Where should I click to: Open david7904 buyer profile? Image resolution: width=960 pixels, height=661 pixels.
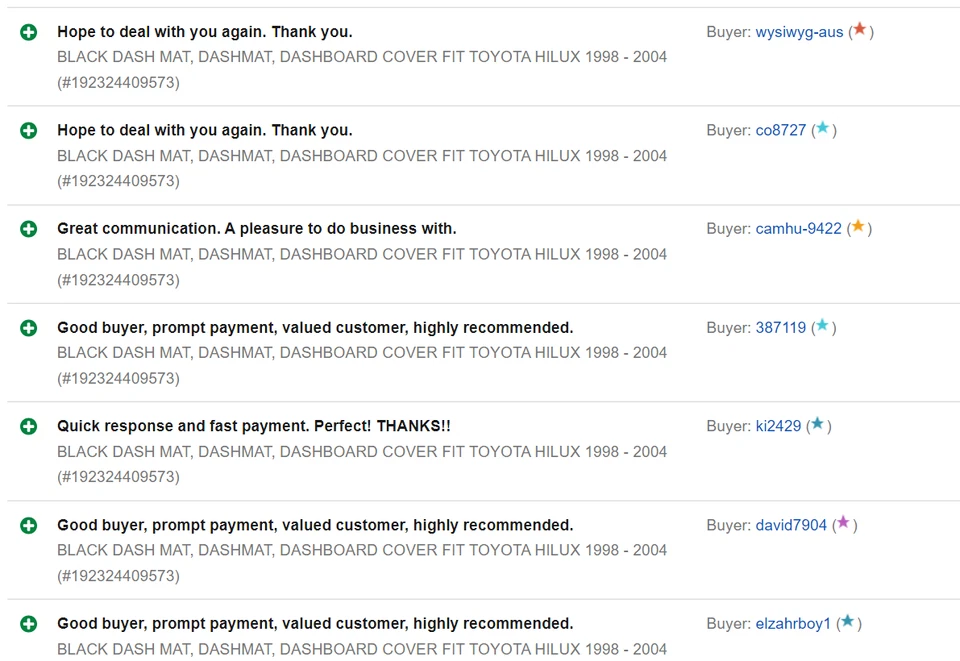(x=791, y=525)
